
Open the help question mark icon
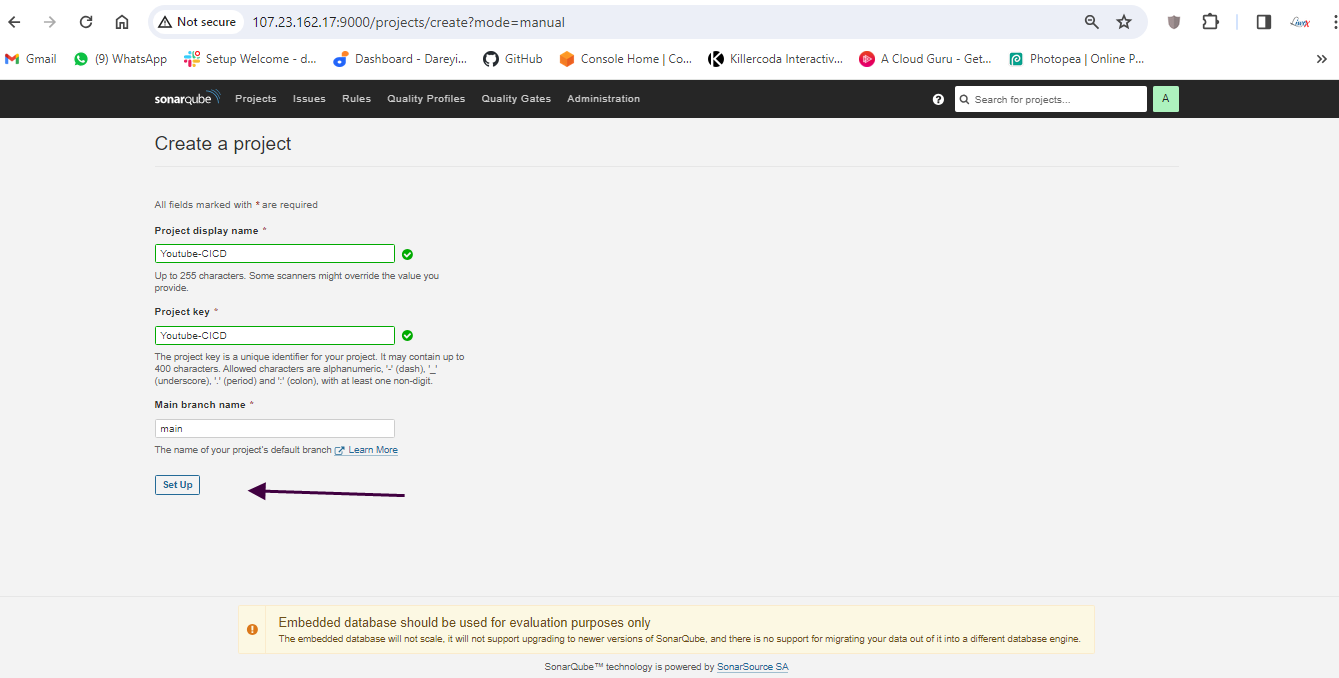click(938, 99)
